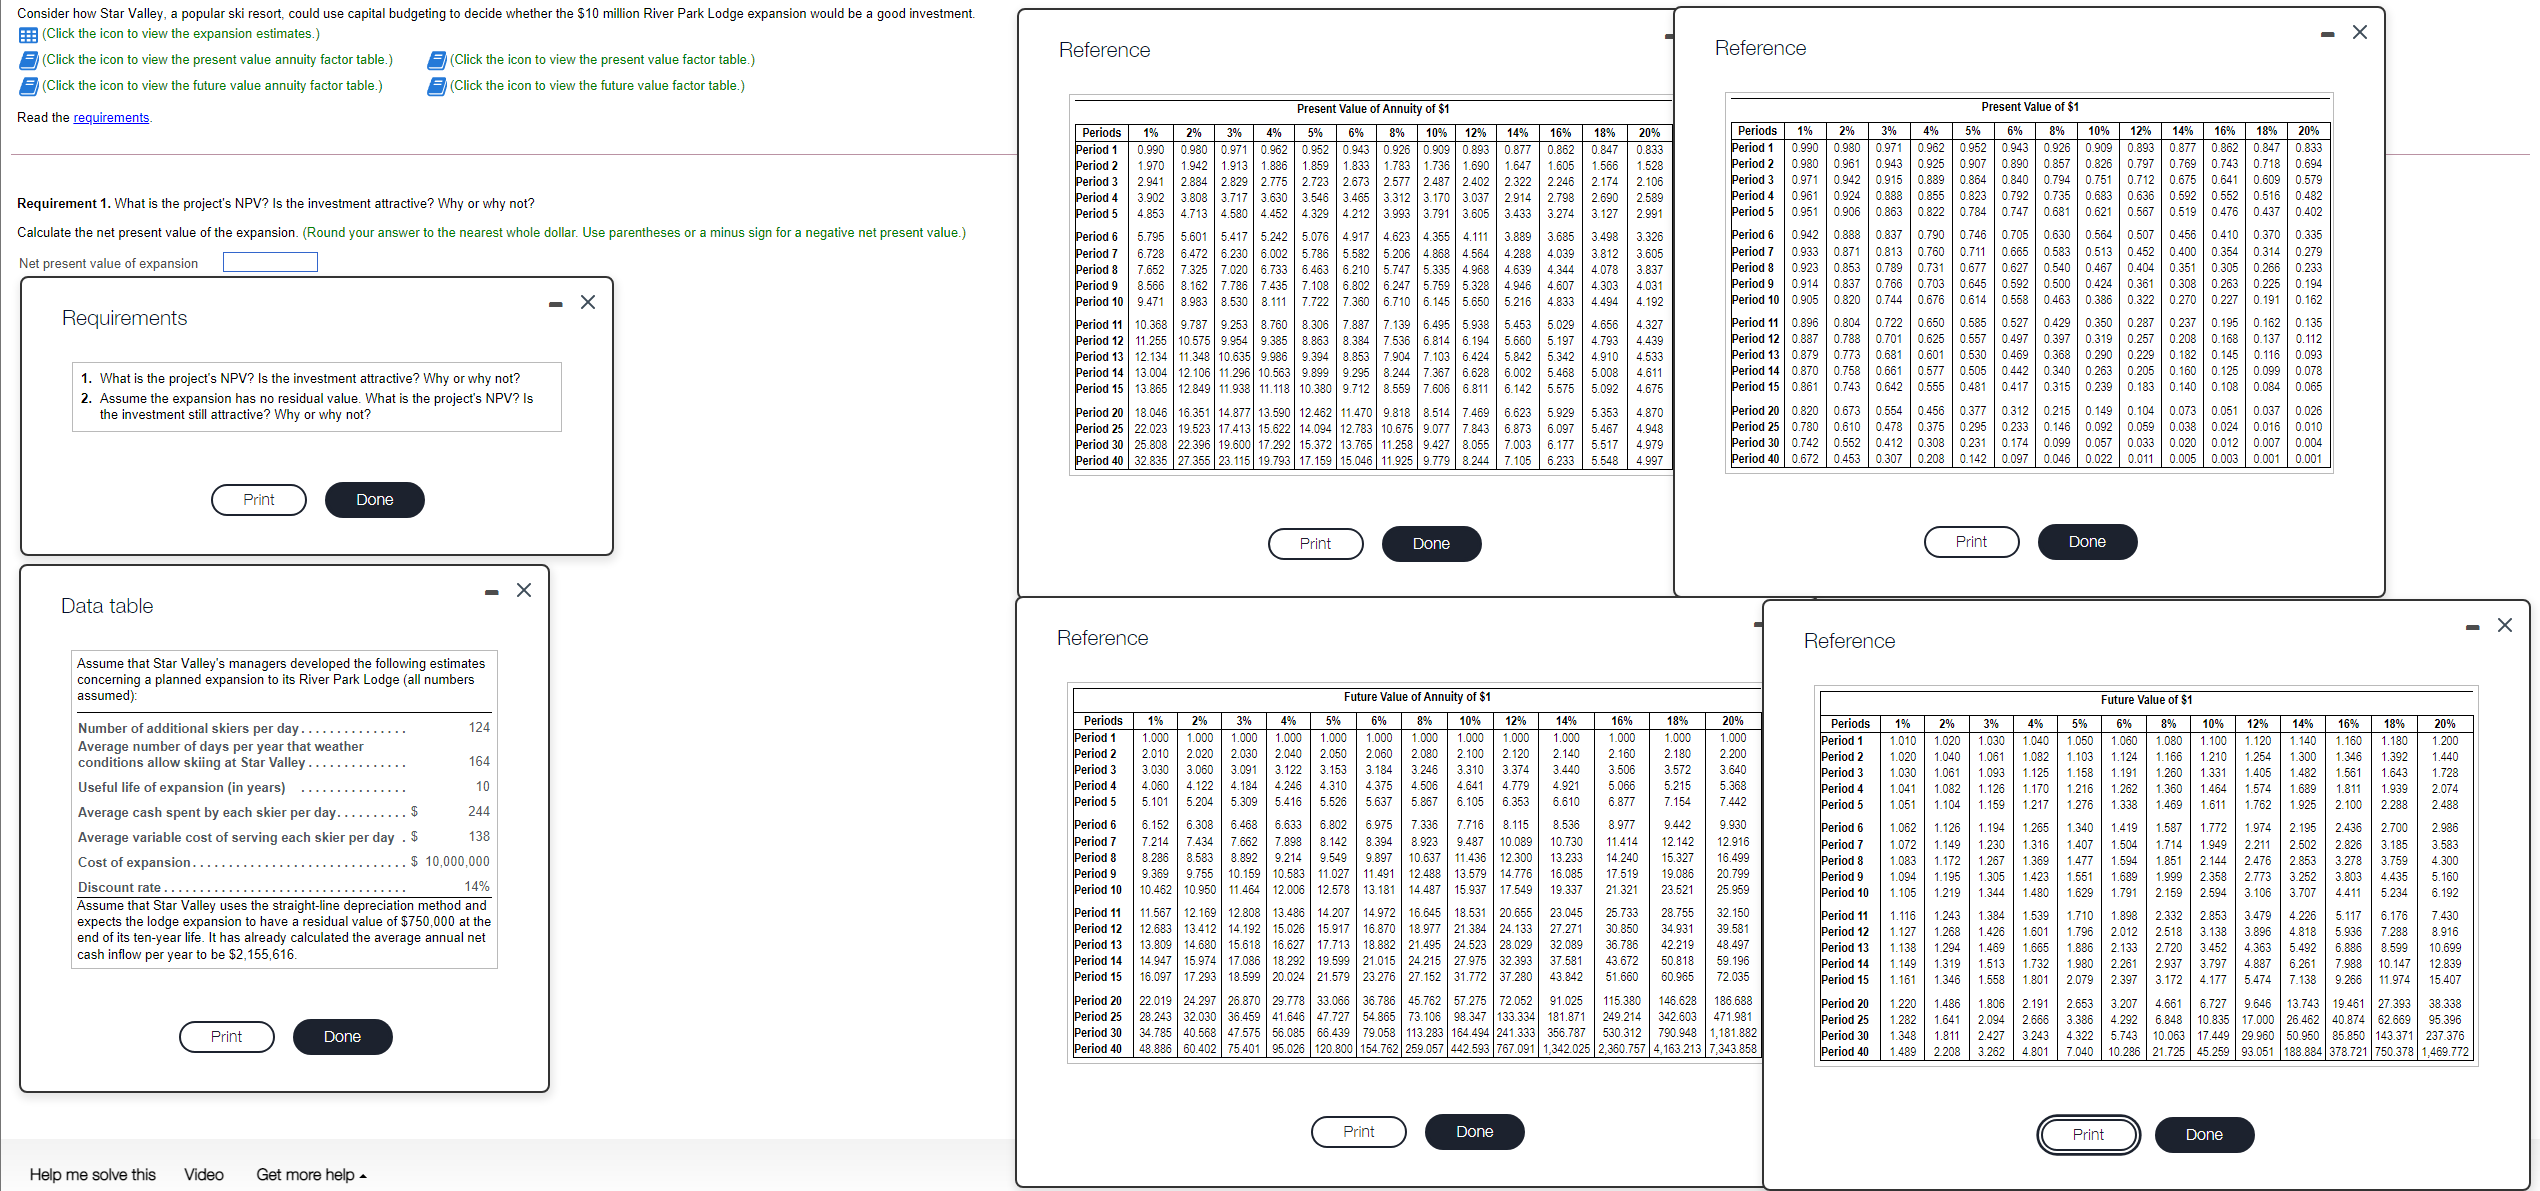2540x1191 pixels.
Task: Click Help me solve this
Action: click(92, 1175)
